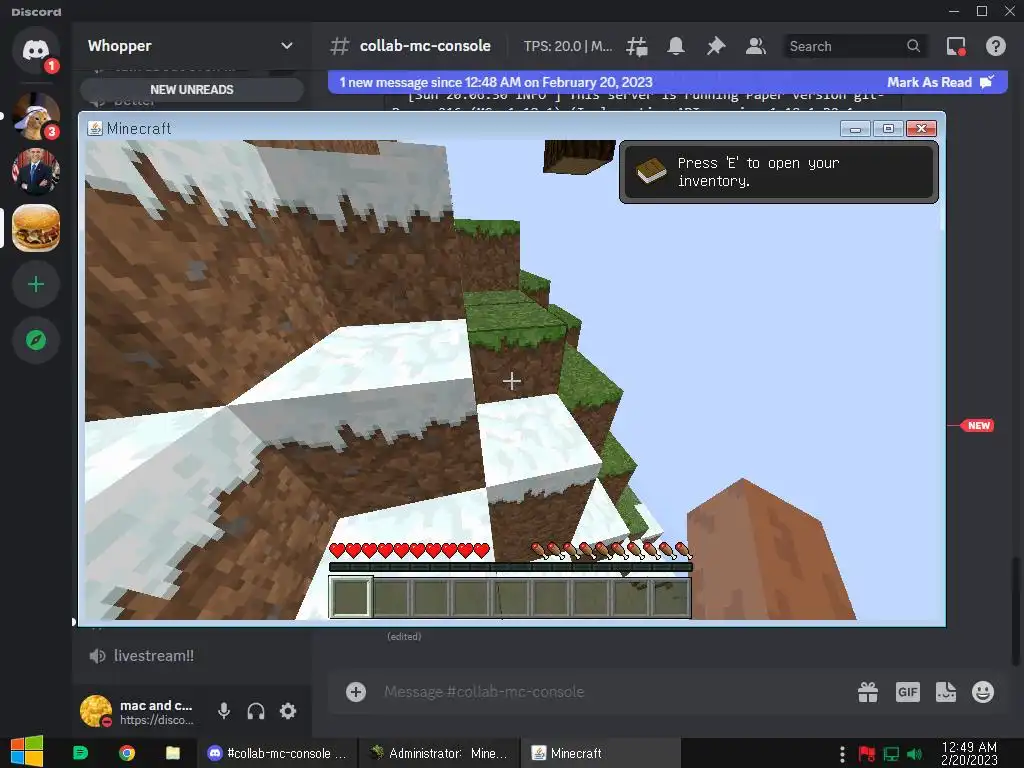Explore public servers compass icon

(x=35, y=340)
